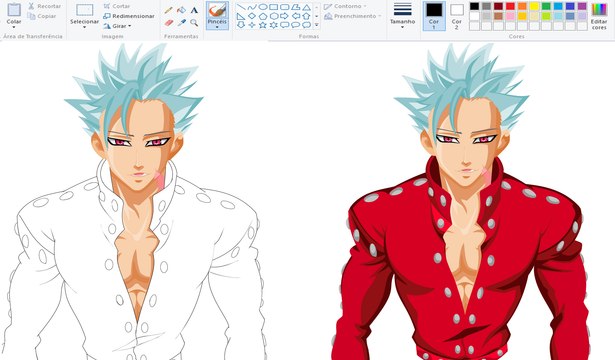This screenshot has height=360, width=615.
Task: Choose the Oval callout shape
Action: pos(296,25)
